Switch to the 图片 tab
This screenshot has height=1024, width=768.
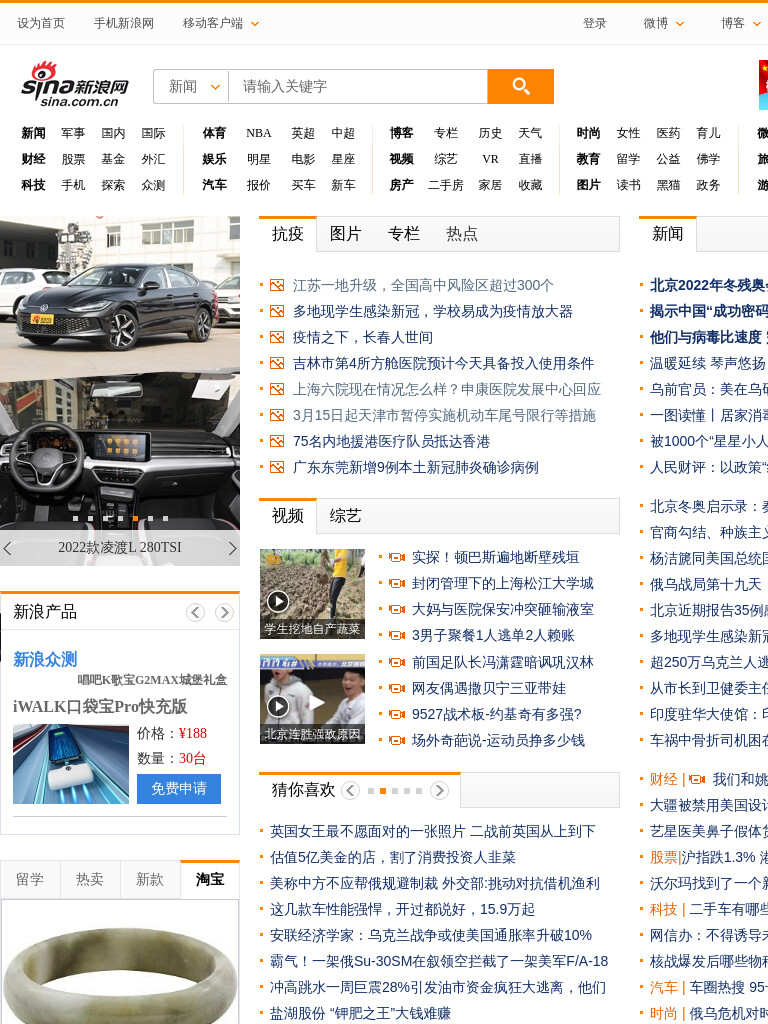coord(345,234)
